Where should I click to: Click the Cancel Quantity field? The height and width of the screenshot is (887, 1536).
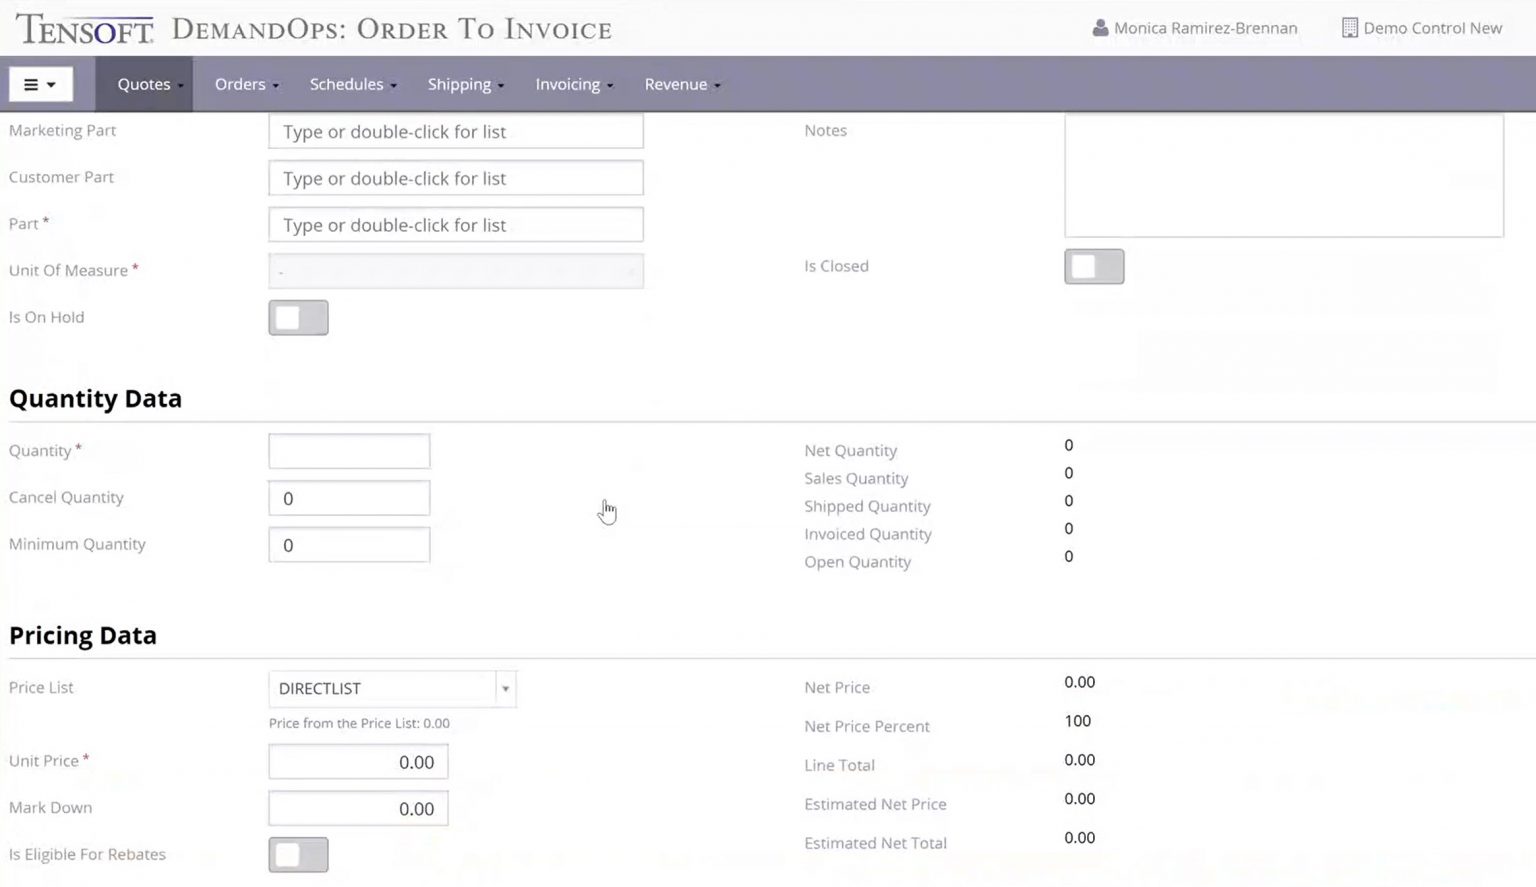tap(348, 497)
